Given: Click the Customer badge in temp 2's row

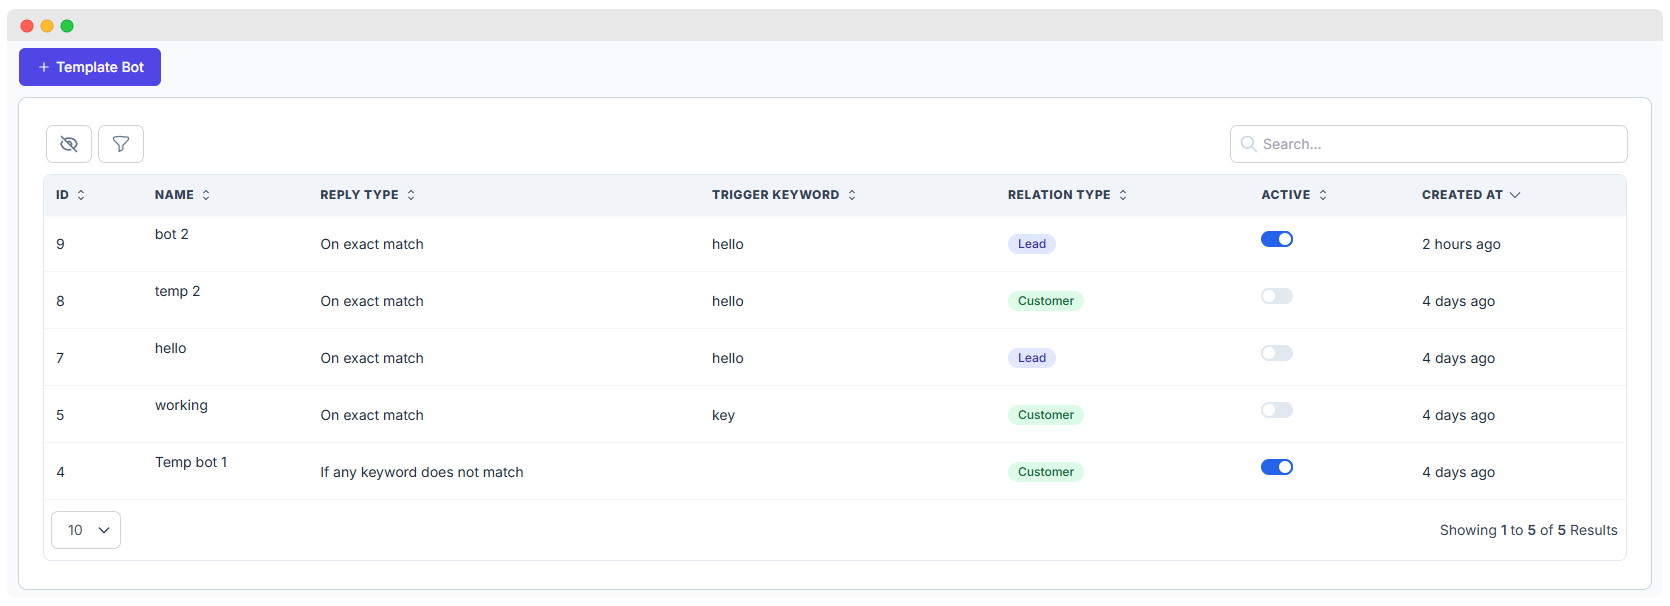Looking at the screenshot, I should (x=1046, y=301).
